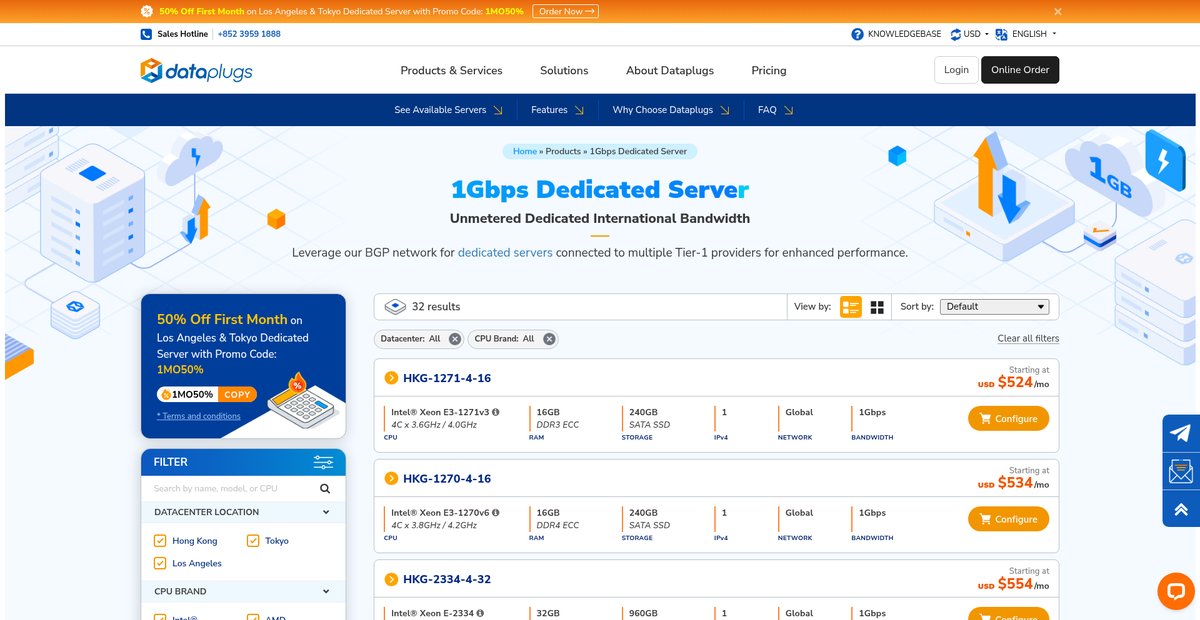Remove the CPU Brand: All filter chip
Screen dimensions: 1200x620
click(549, 339)
